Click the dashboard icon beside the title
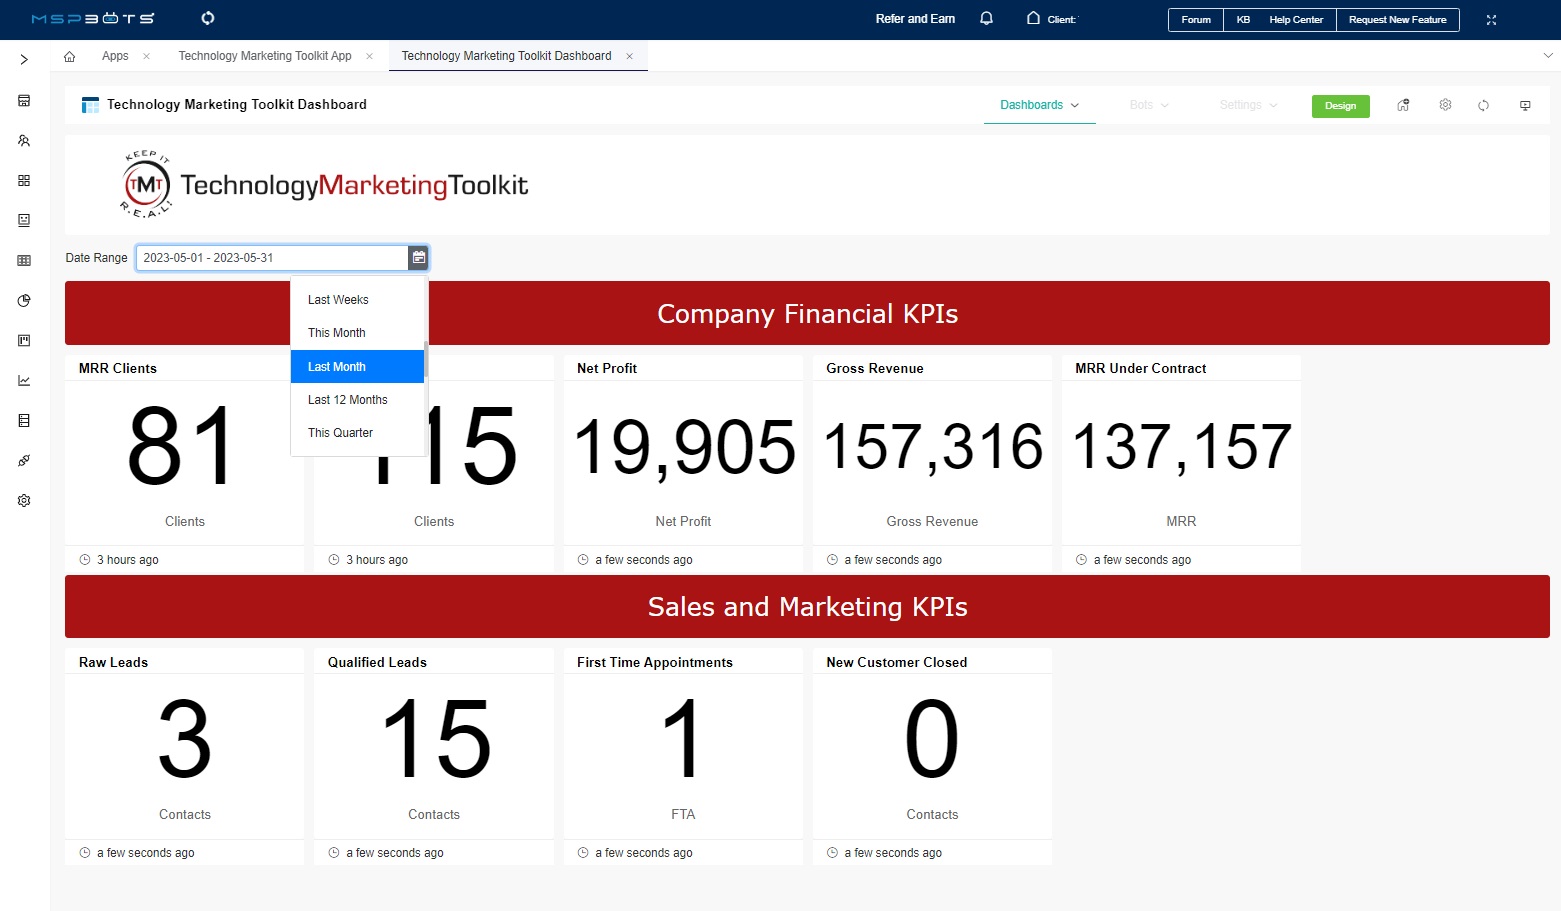 tap(90, 105)
